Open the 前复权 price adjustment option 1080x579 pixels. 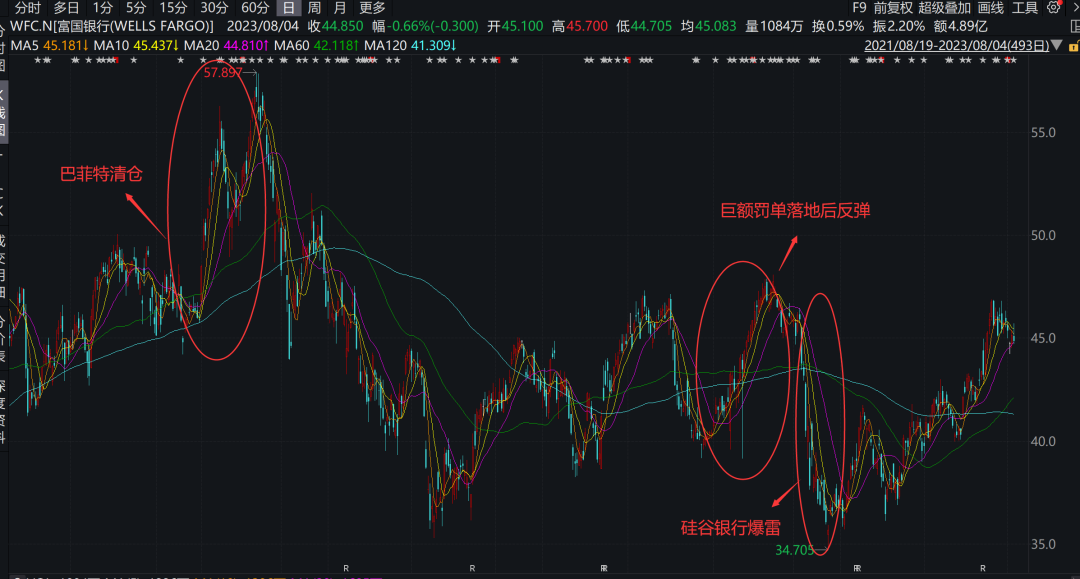pos(893,8)
